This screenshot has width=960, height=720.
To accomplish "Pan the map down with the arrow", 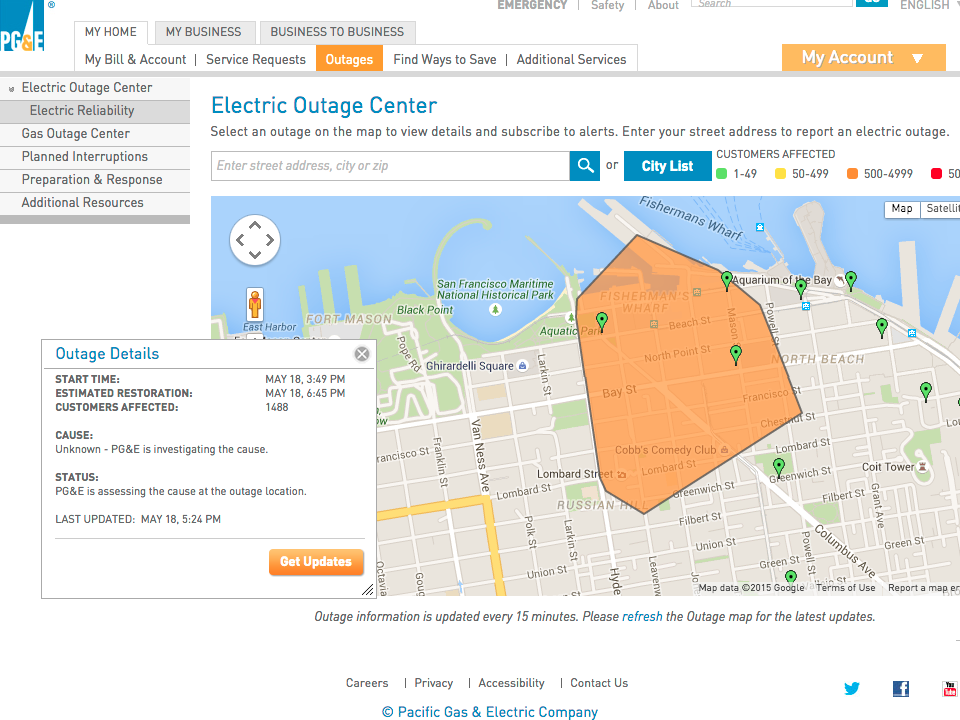I will [x=255, y=254].
